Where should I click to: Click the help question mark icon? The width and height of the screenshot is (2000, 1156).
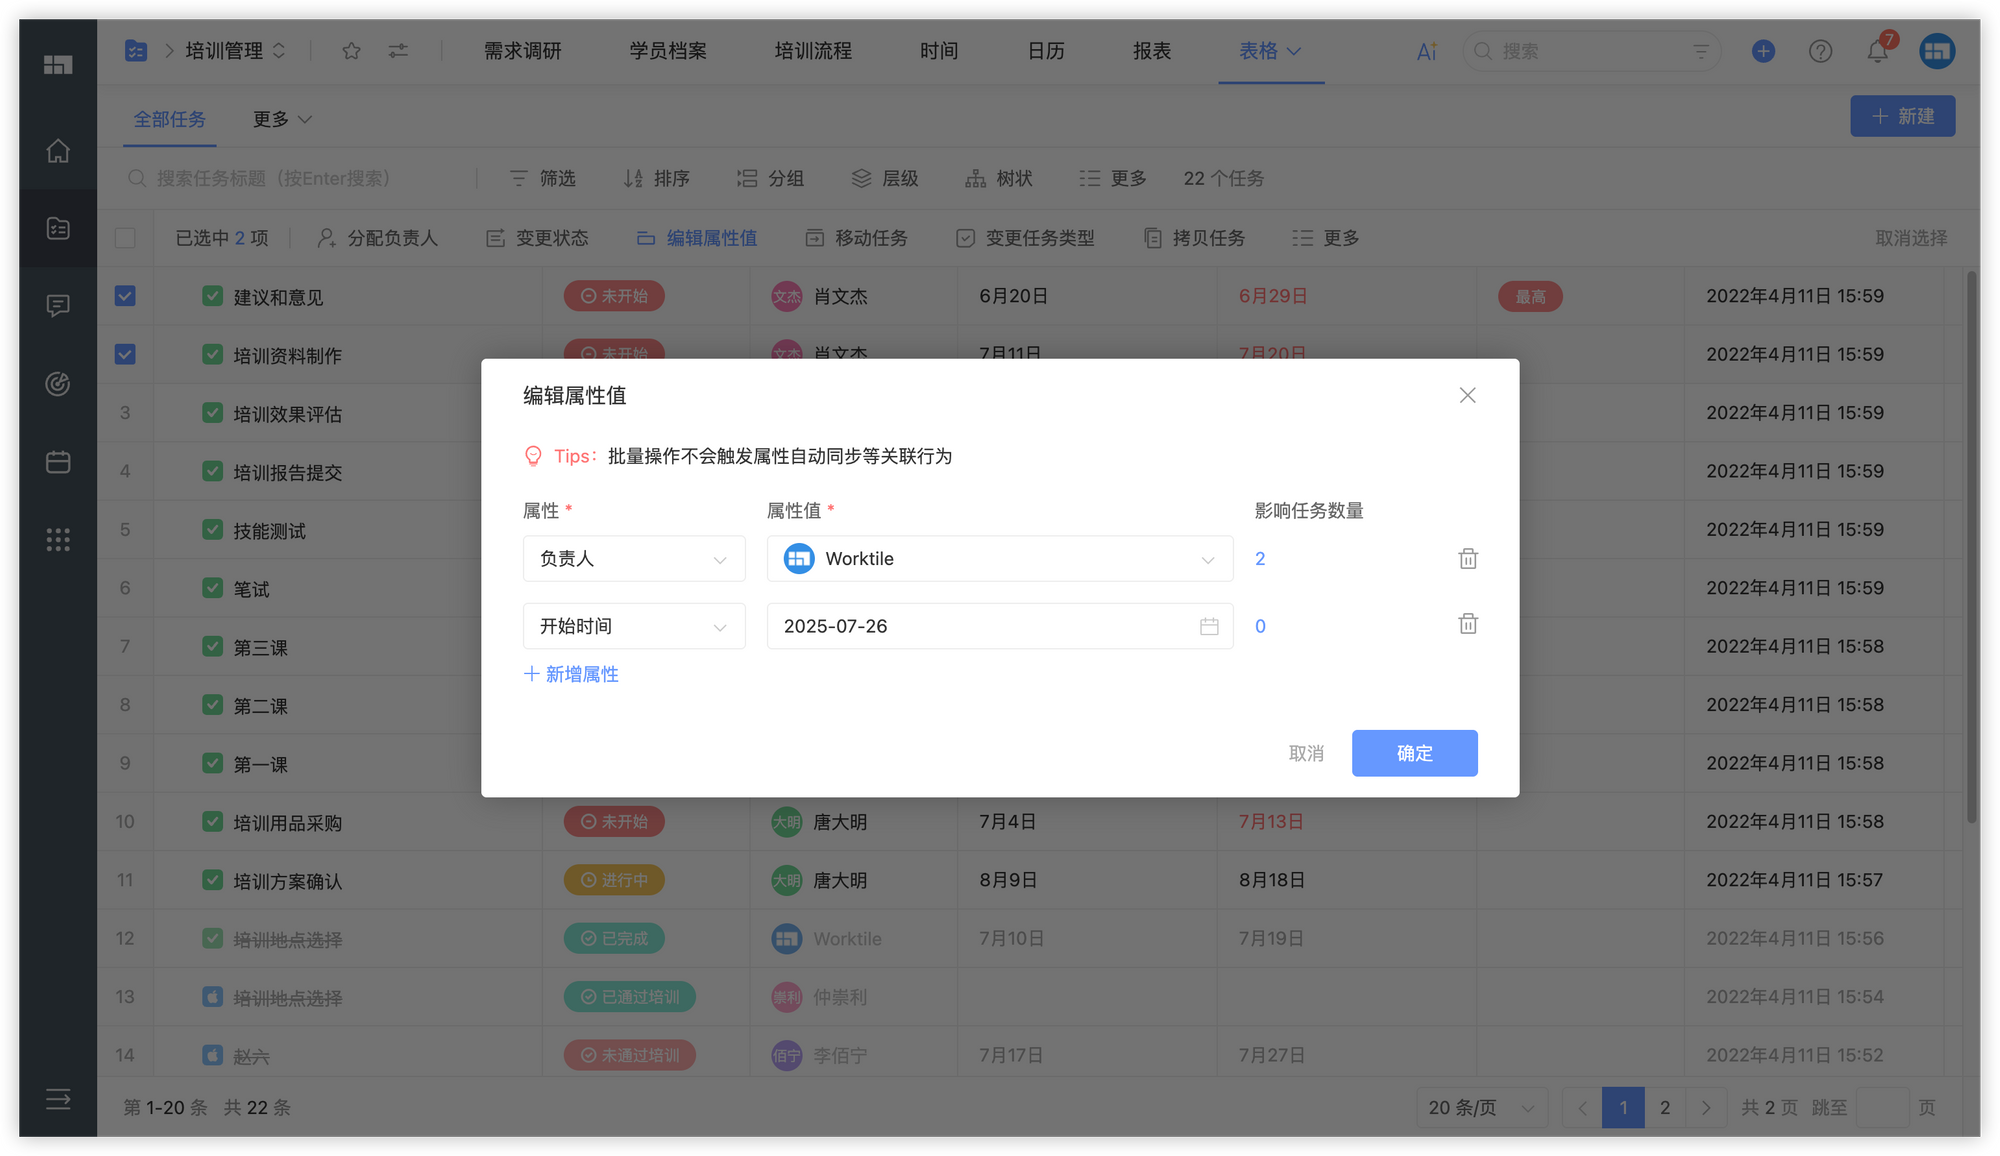pyautogui.click(x=1820, y=51)
